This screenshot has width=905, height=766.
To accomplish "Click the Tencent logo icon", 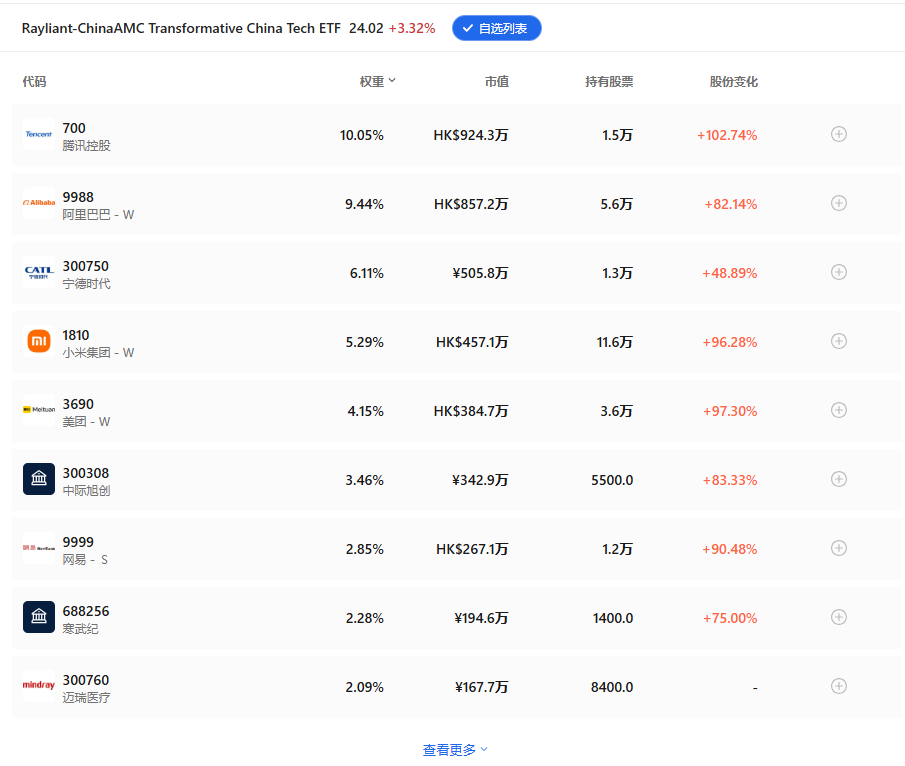I will pos(39,134).
